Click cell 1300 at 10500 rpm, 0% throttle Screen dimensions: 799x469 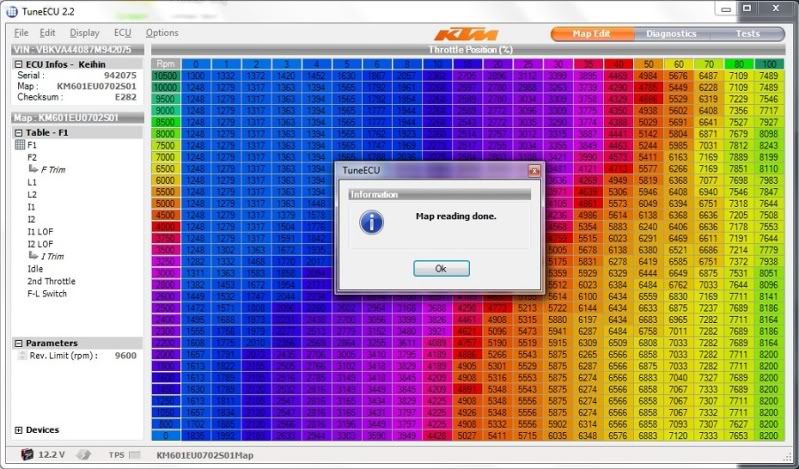tap(196, 75)
